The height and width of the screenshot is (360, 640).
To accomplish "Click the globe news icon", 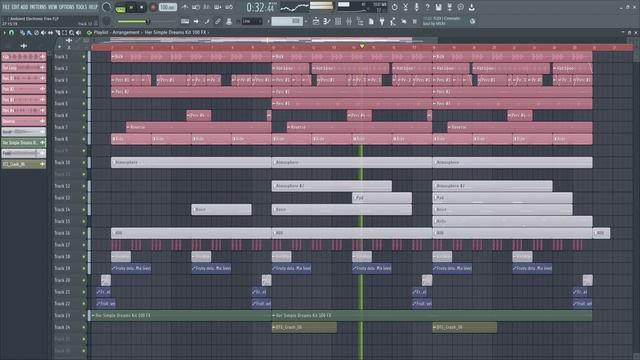I will click(x=472, y=21).
